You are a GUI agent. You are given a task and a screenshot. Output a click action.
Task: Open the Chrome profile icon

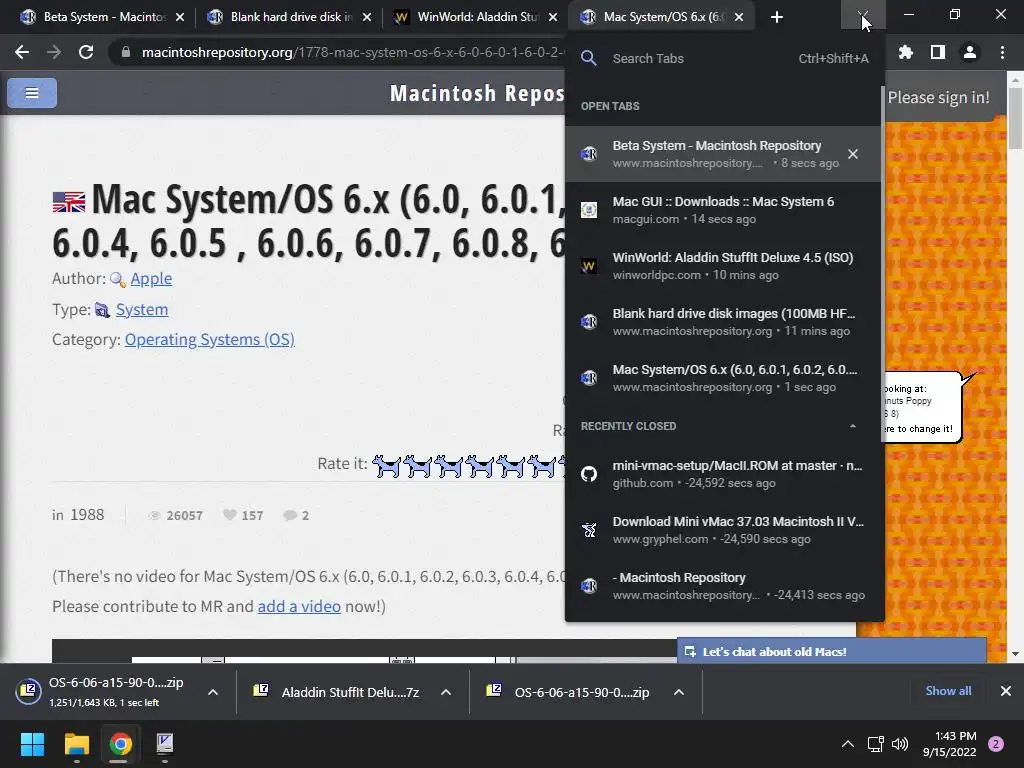coord(970,52)
